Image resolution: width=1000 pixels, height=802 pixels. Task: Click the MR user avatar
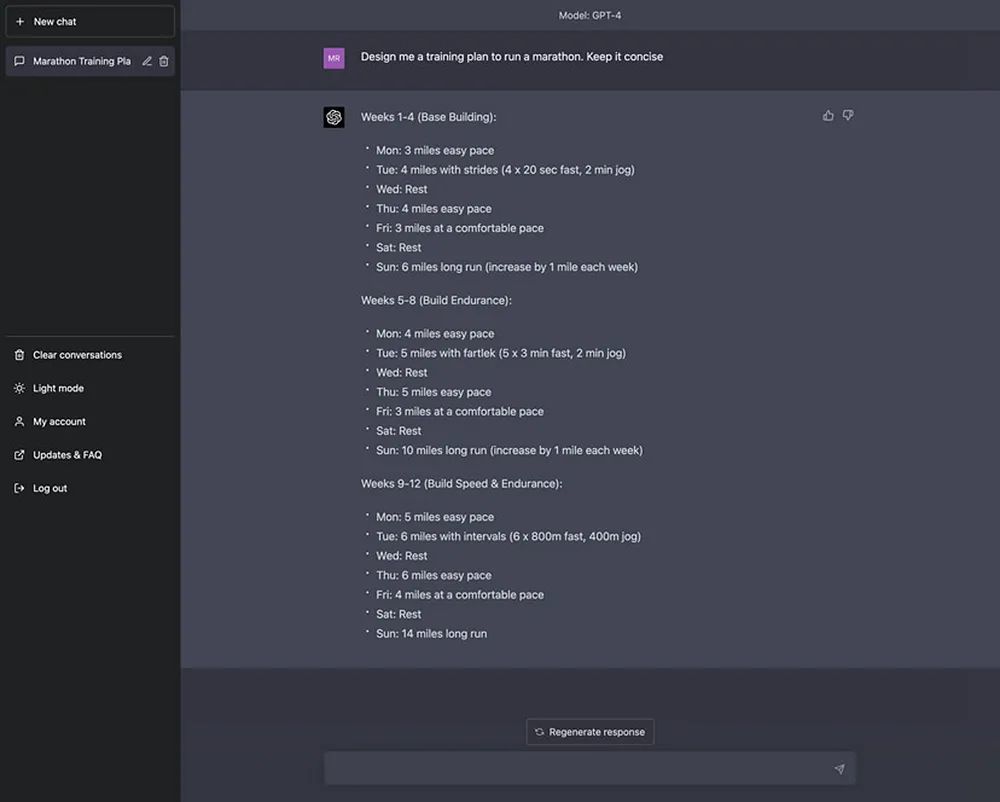tap(334, 58)
